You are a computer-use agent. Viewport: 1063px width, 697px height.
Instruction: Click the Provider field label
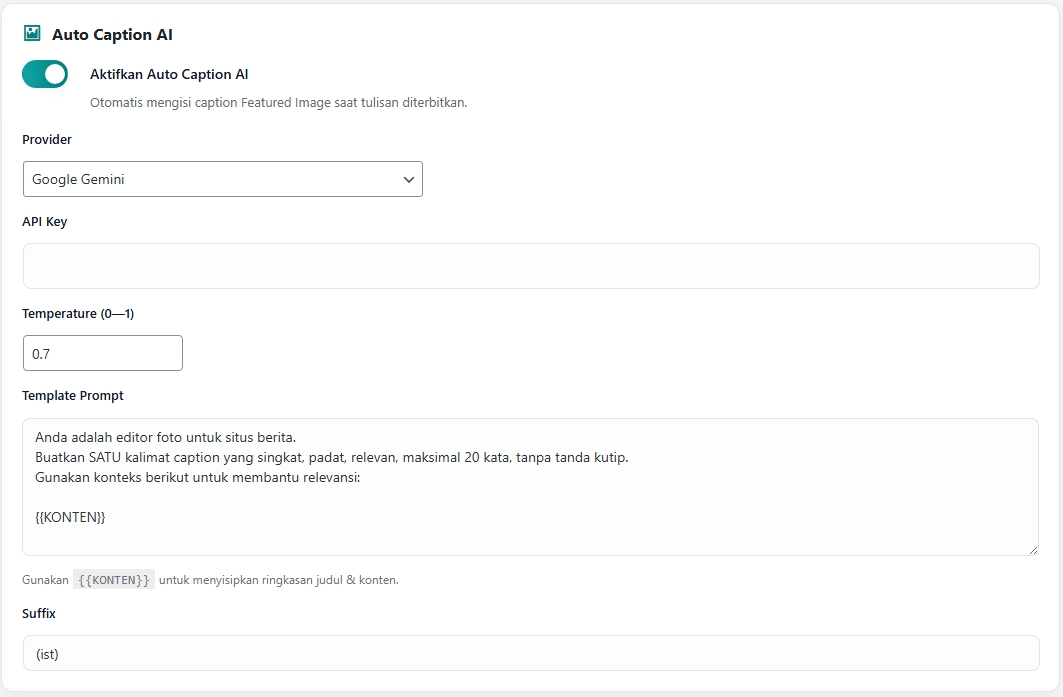click(x=47, y=140)
